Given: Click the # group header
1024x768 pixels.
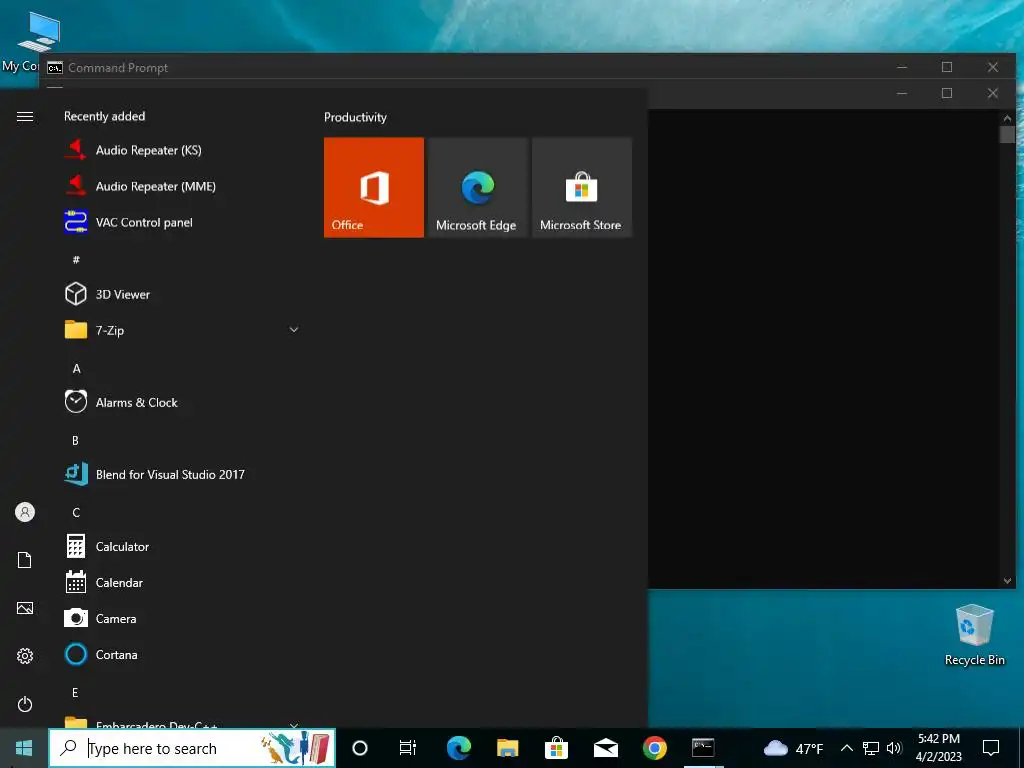Looking at the screenshot, I should tap(76, 260).
